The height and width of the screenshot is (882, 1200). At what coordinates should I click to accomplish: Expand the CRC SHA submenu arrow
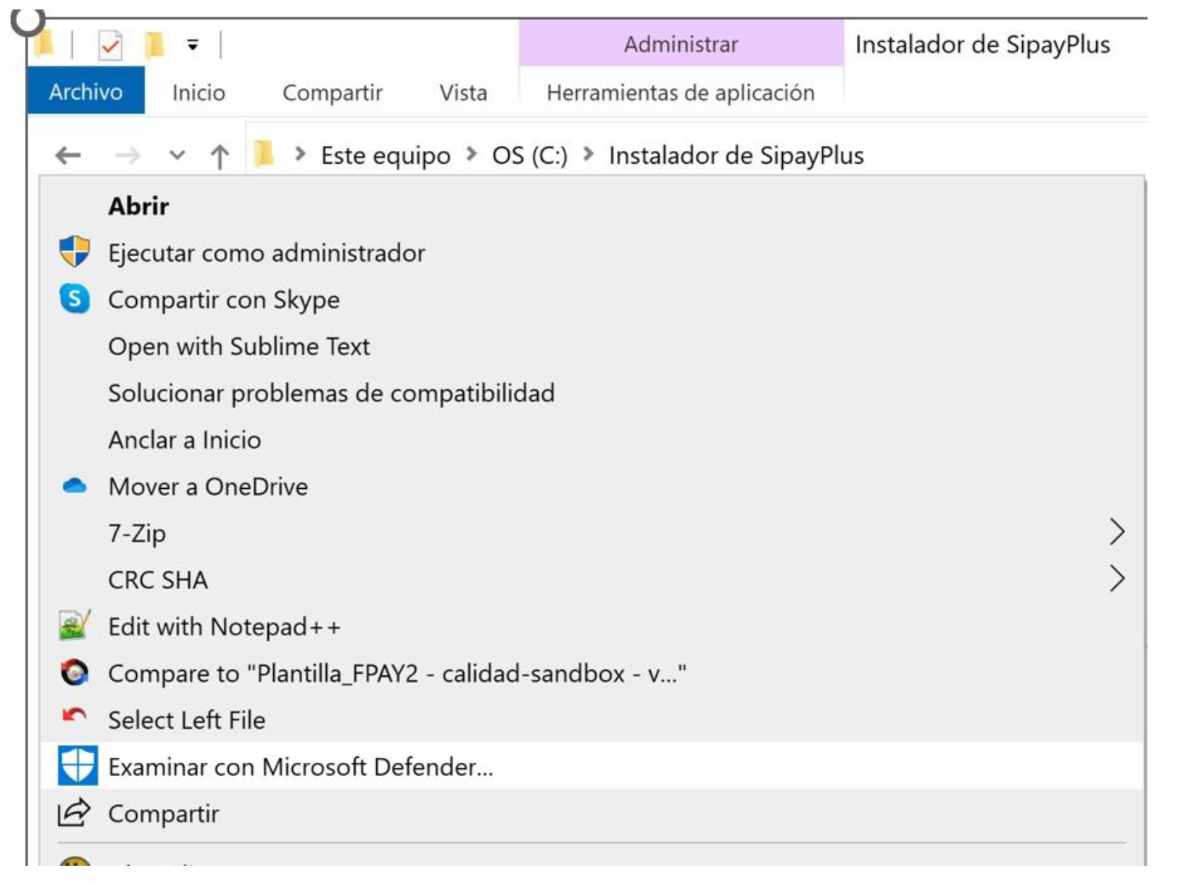pyautogui.click(x=1117, y=579)
